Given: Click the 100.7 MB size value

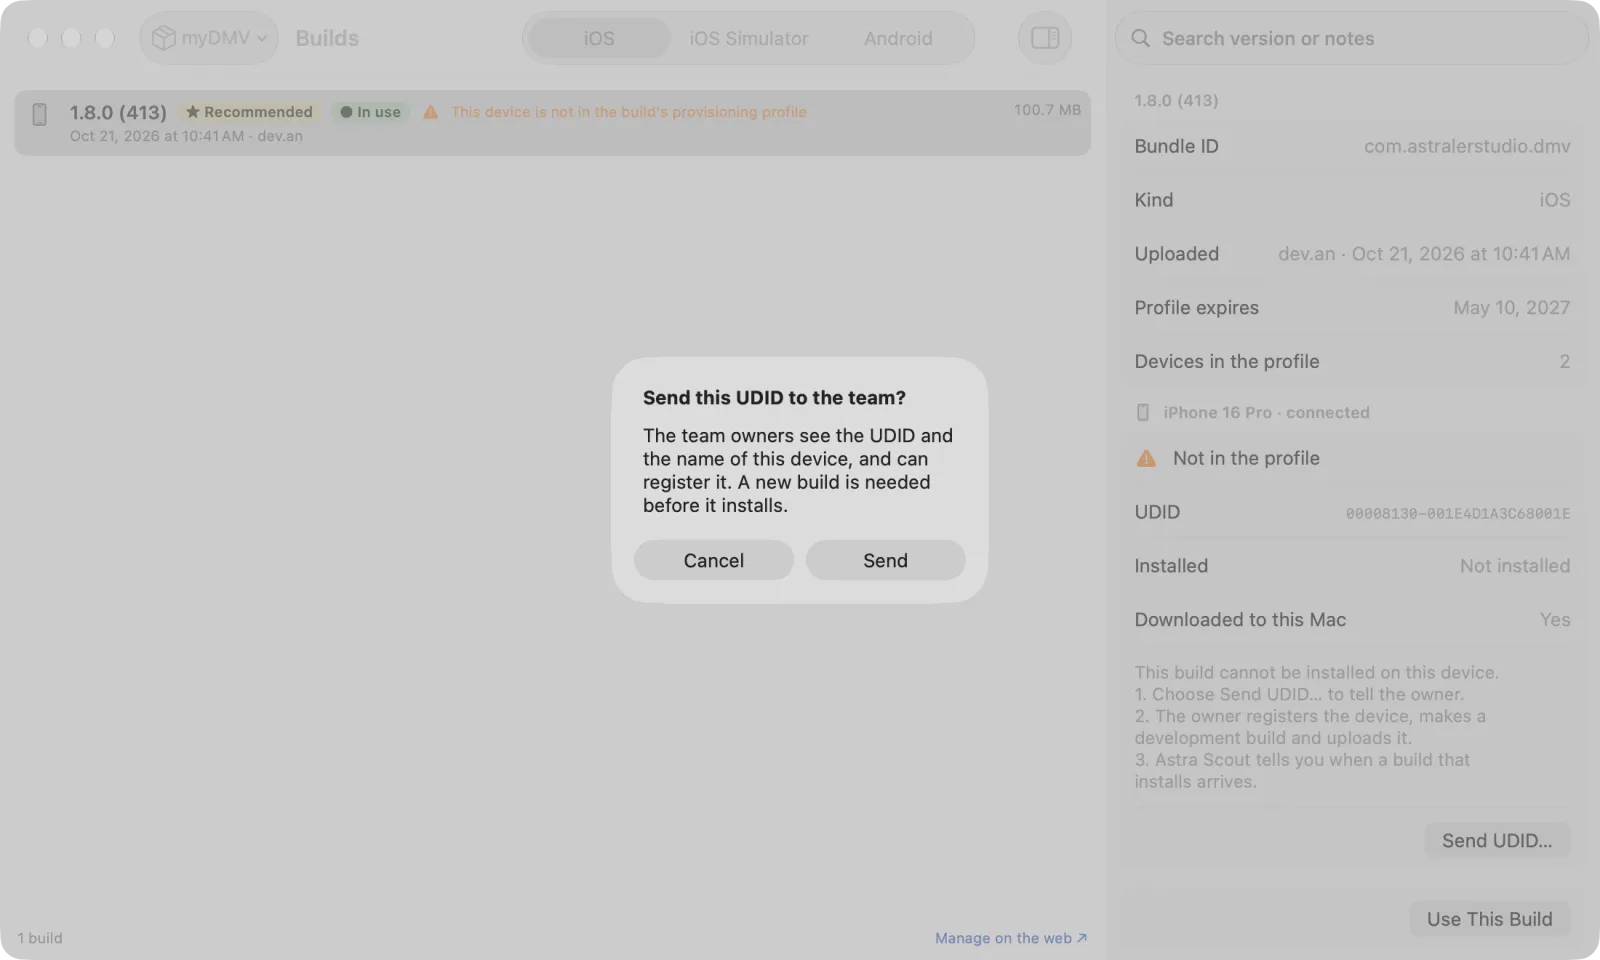Looking at the screenshot, I should point(1047,110).
